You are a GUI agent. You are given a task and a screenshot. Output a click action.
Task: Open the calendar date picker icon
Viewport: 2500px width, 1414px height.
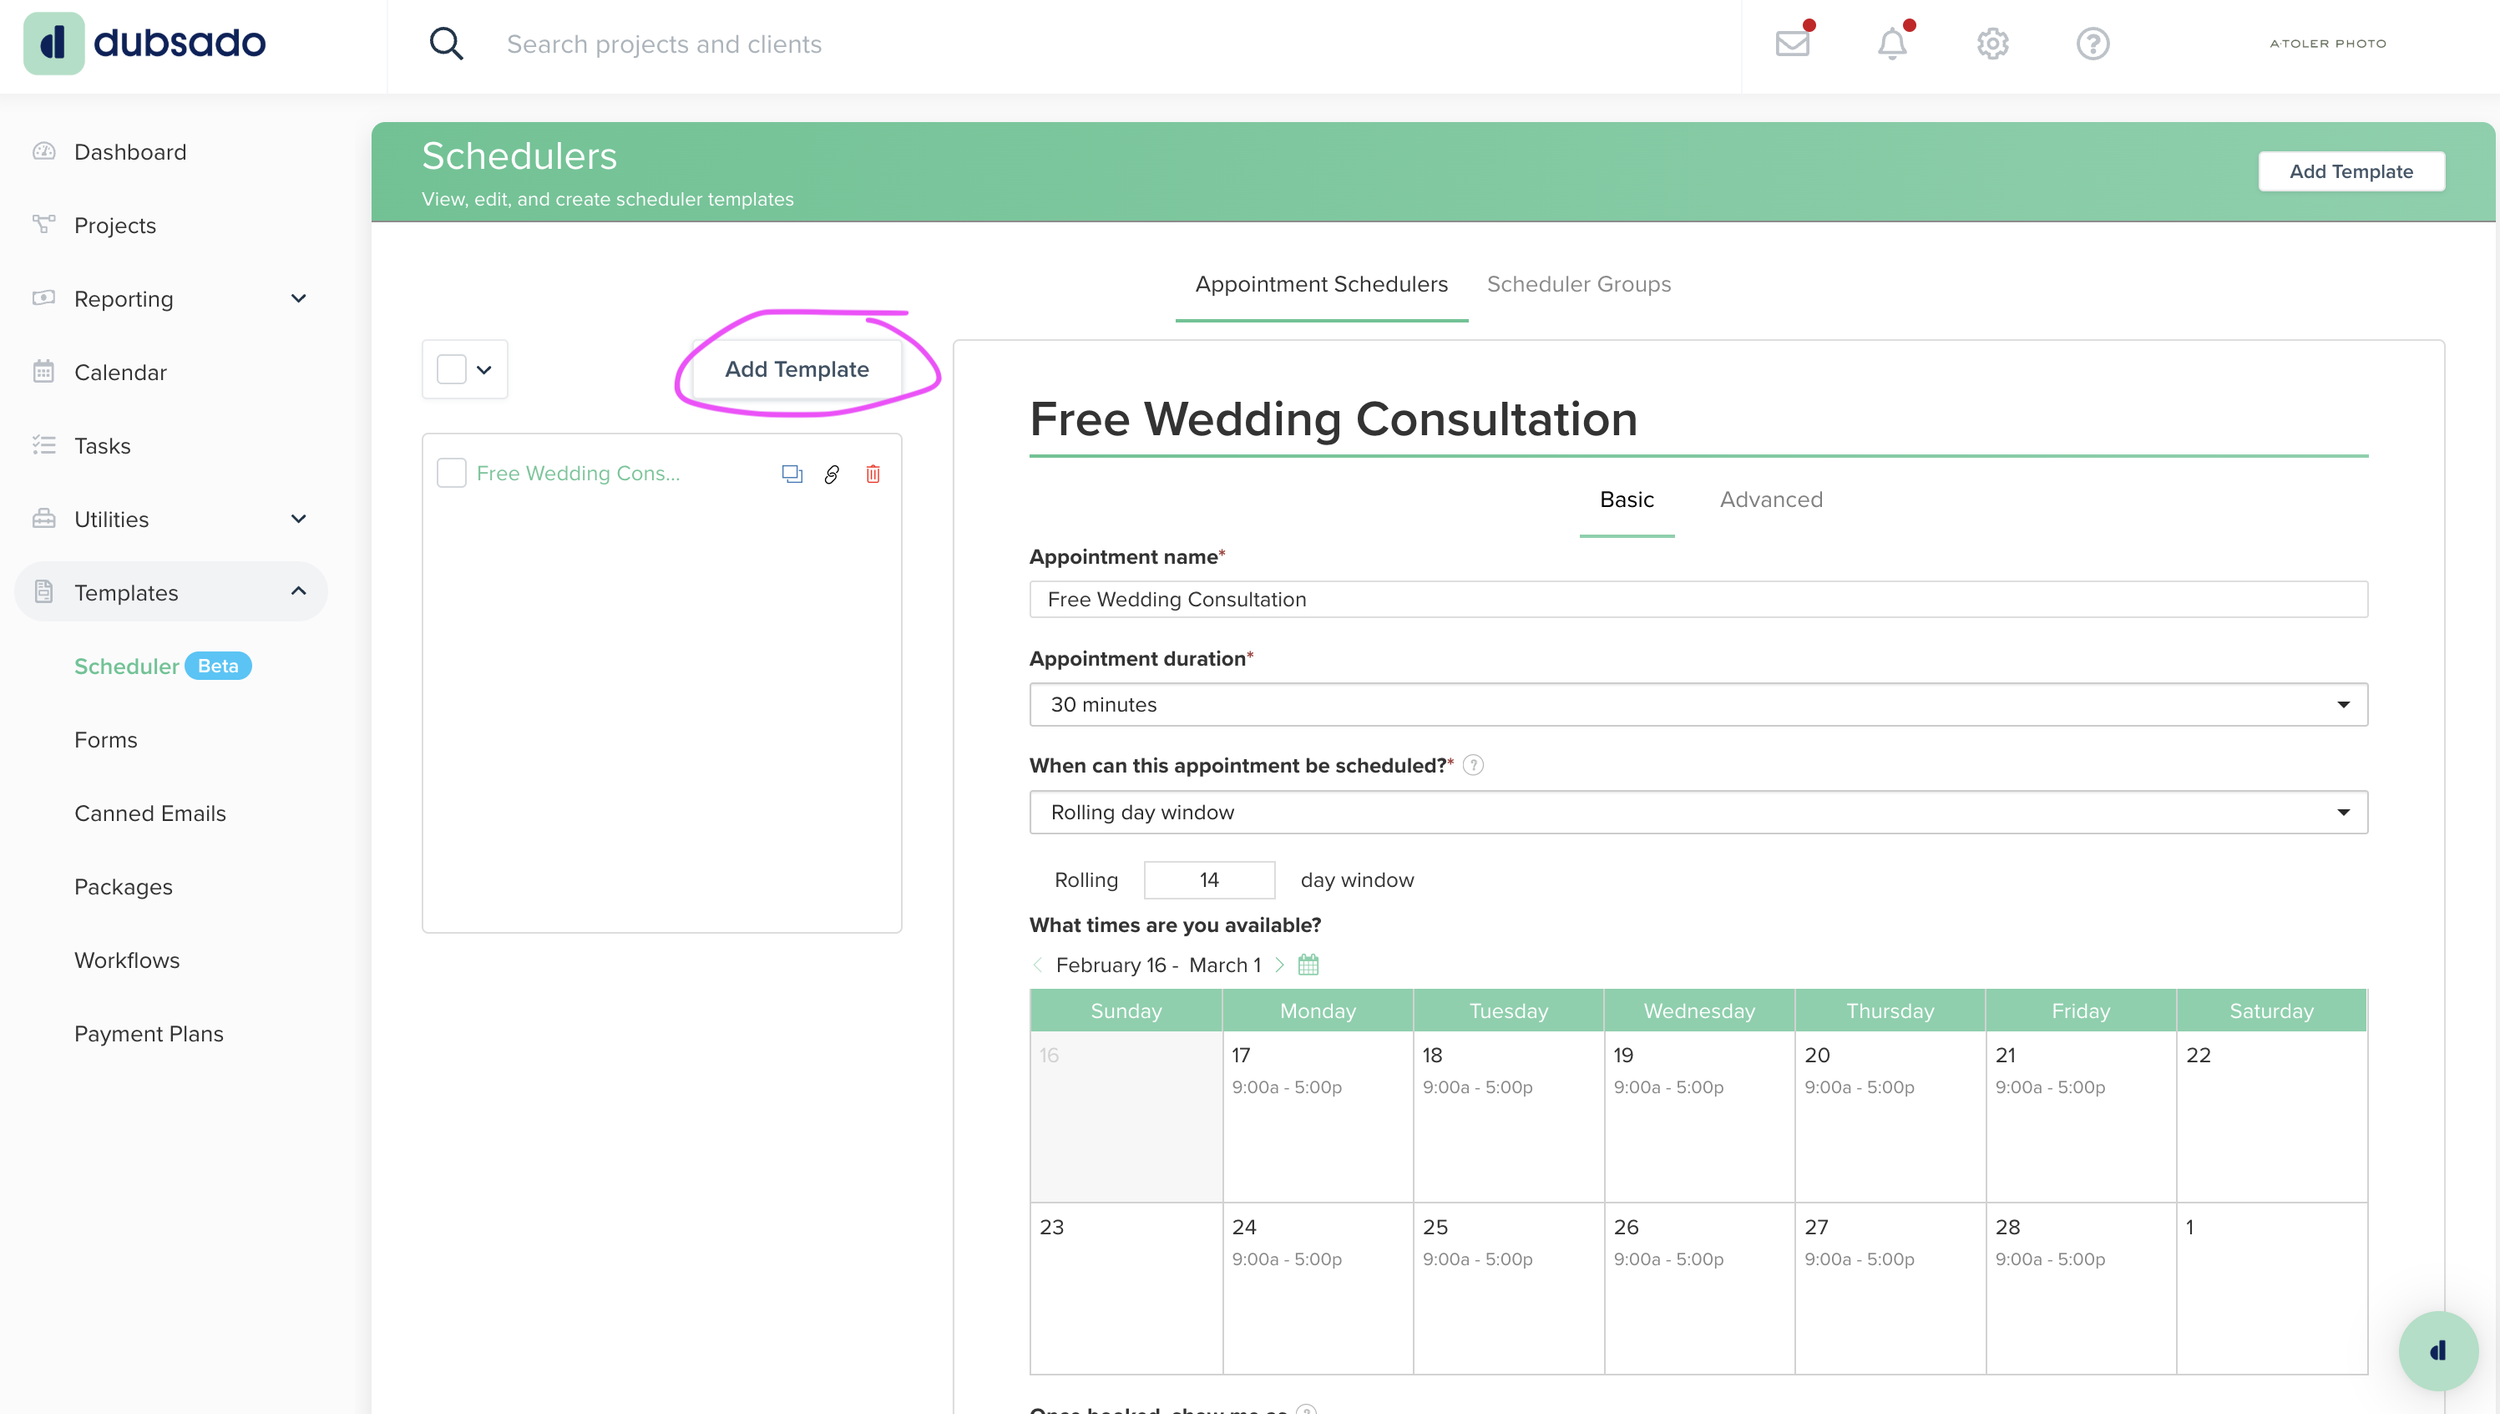pyautogui.click(x=1308, y=965)
